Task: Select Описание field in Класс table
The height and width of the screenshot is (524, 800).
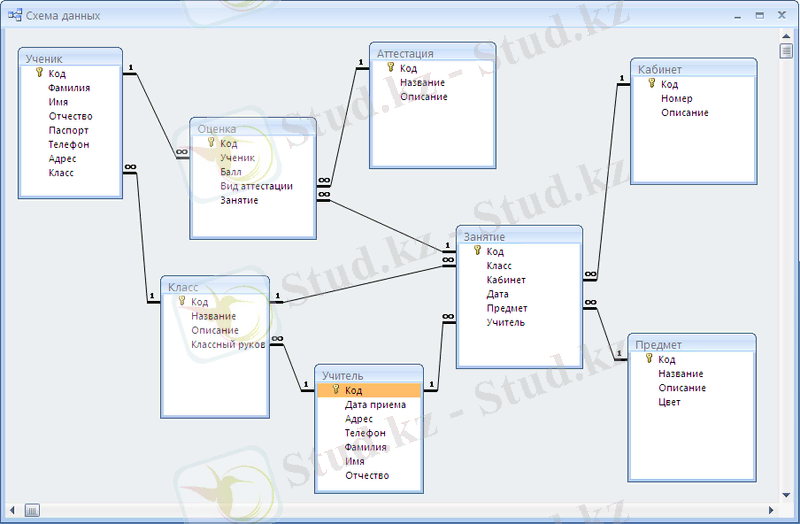Action: point(215,330)
